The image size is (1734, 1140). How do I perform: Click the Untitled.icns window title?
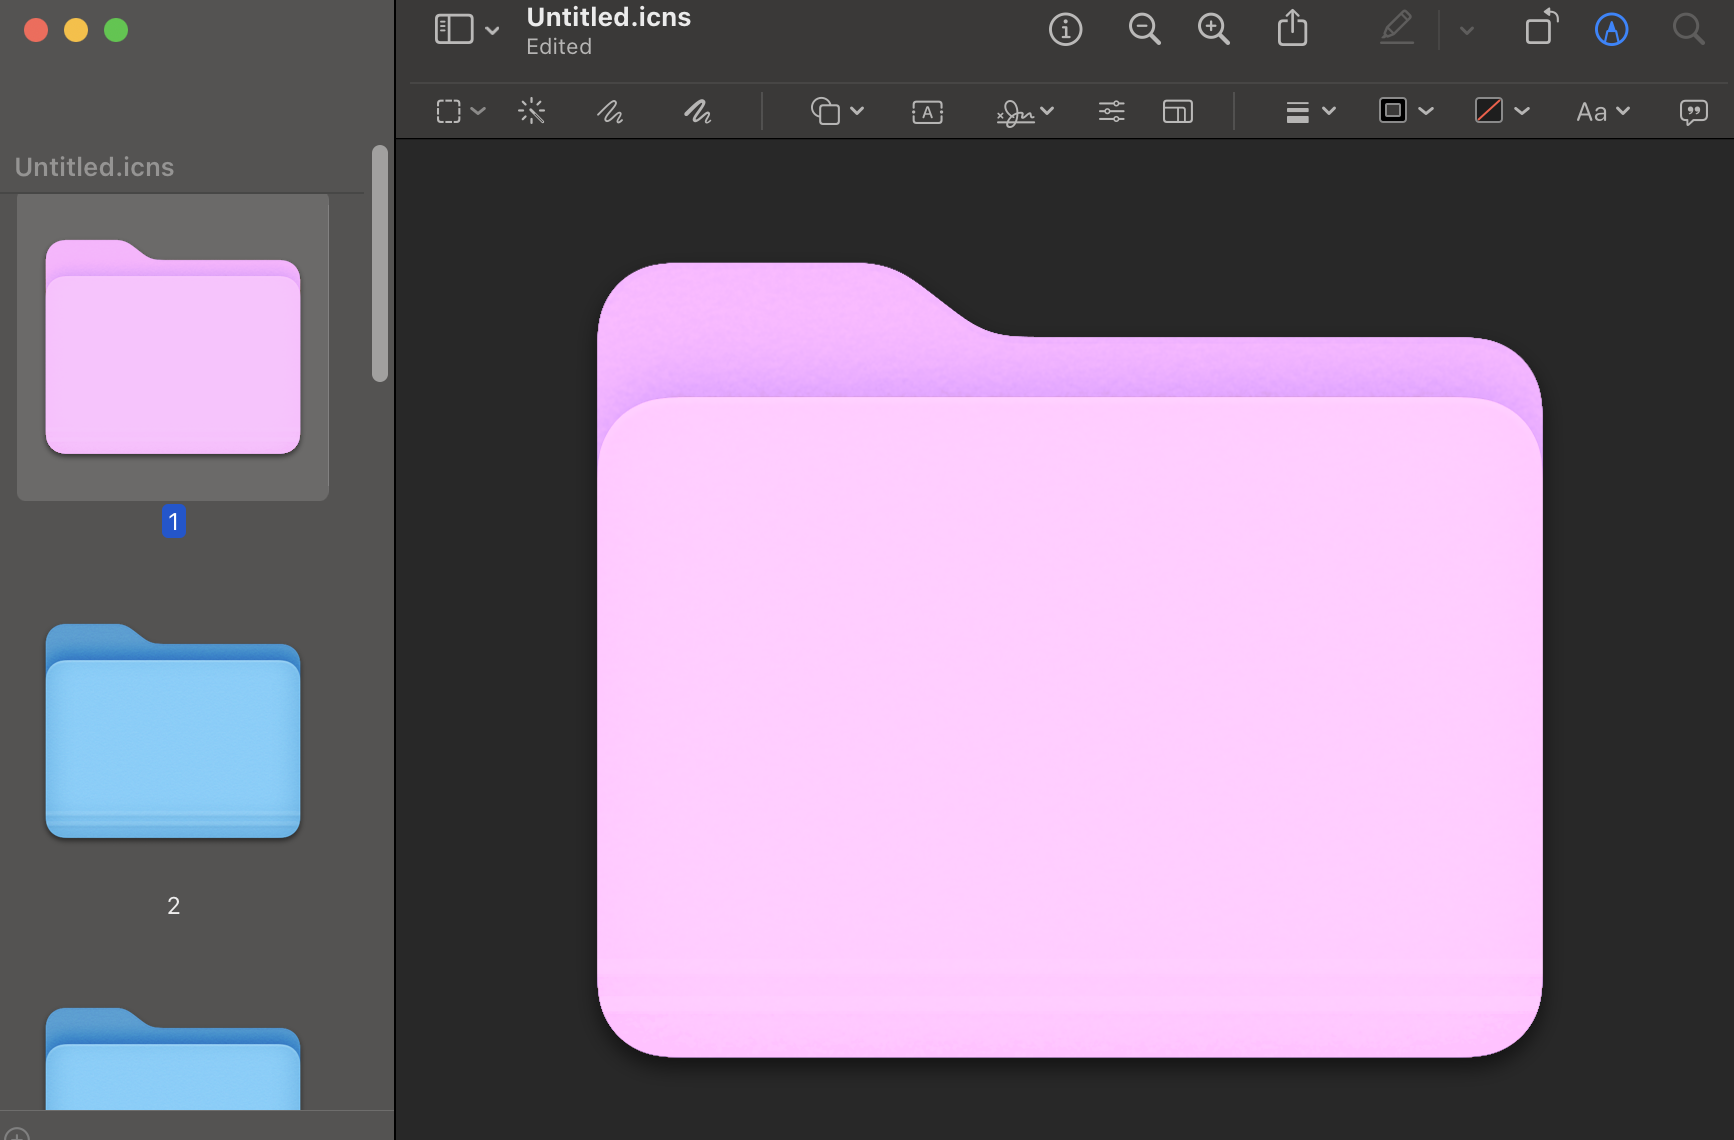pos(609,17)
